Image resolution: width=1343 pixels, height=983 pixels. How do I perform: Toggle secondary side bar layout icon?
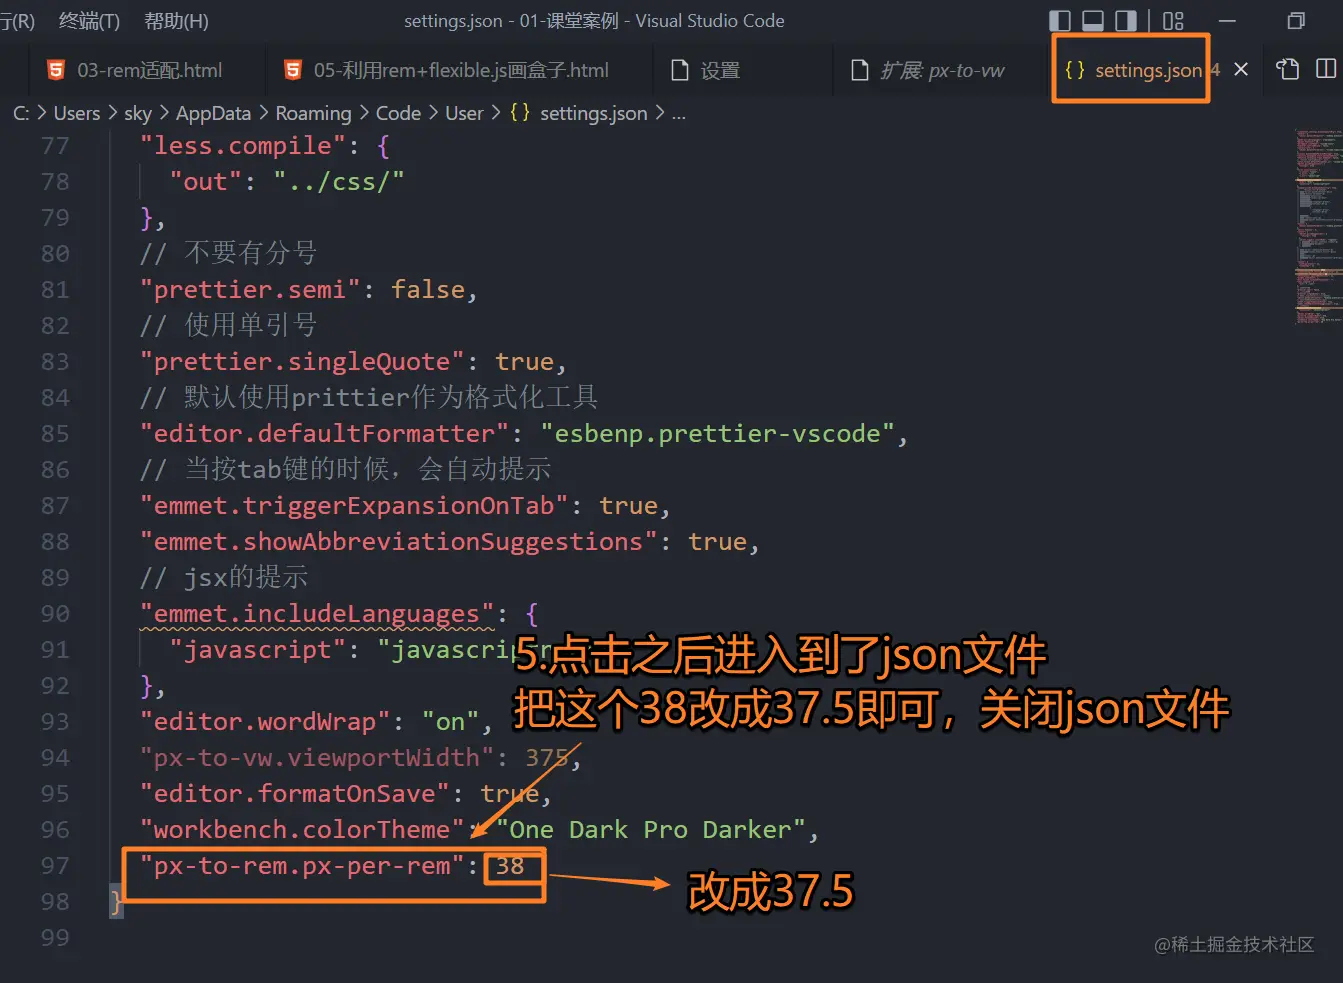pos(1126,21)
